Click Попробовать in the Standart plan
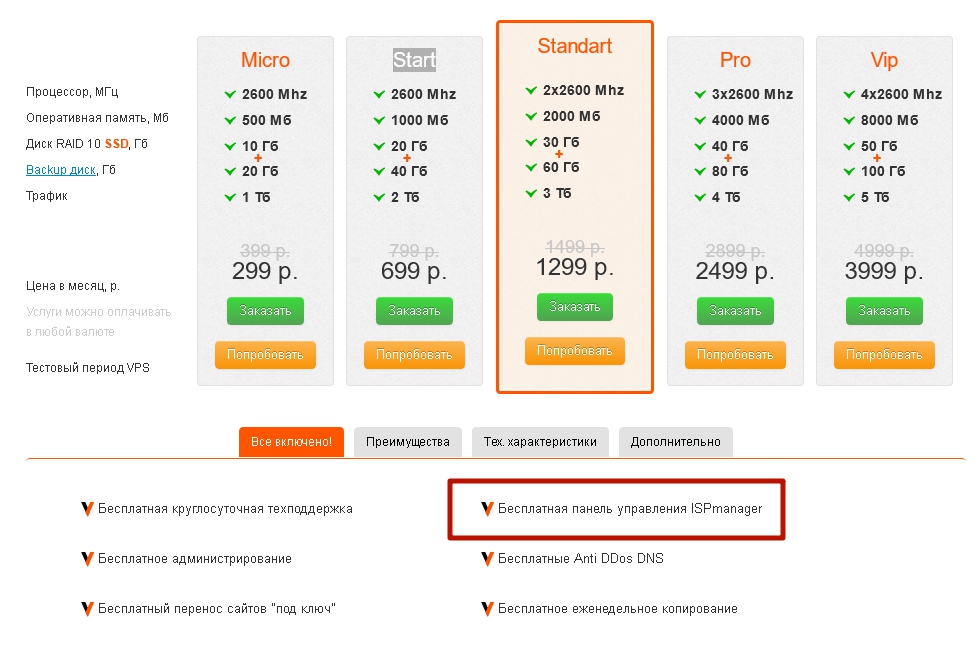978x662 pixels. [x=574, y=351]
